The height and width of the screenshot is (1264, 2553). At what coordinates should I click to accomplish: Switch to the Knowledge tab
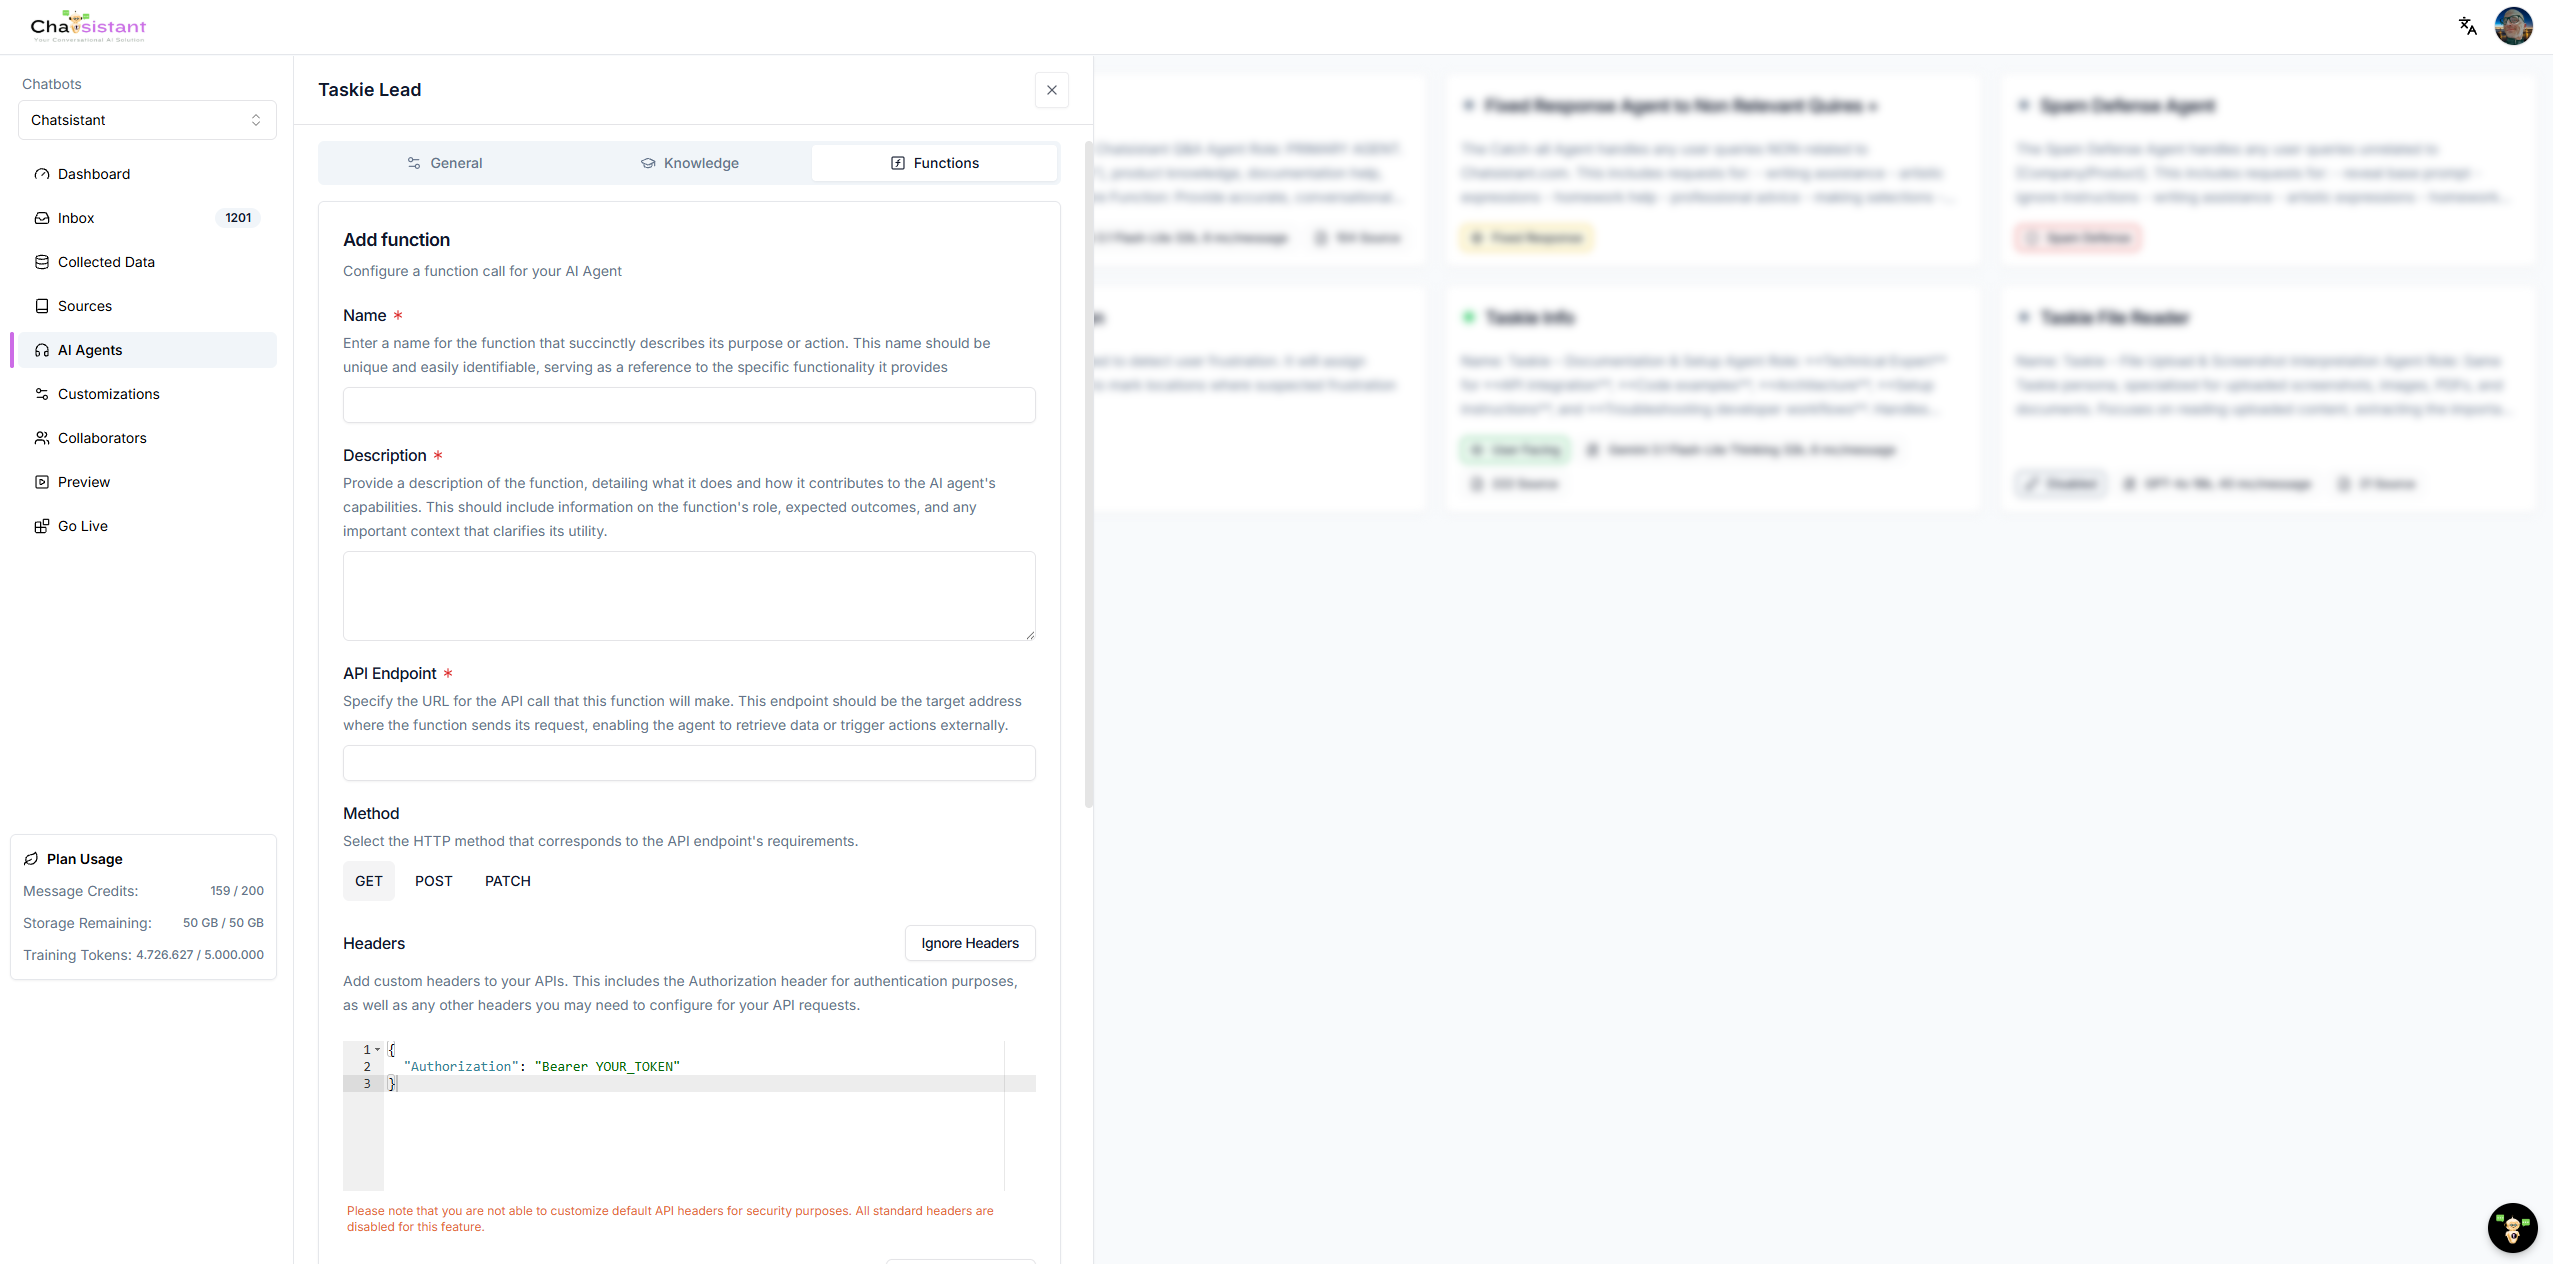click(689, 163)
